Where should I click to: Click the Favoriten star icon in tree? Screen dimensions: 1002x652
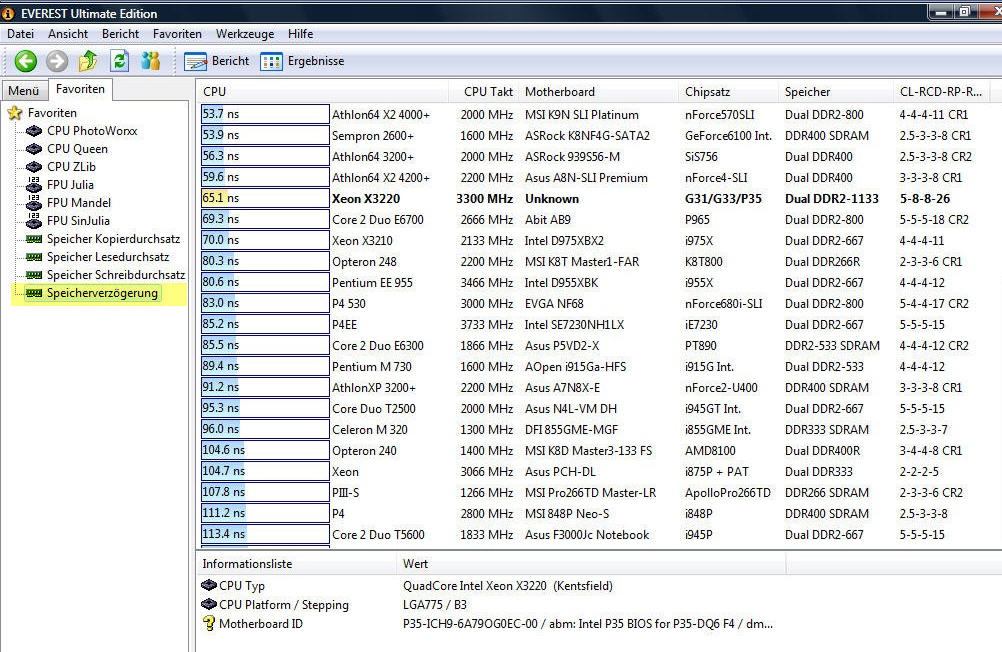(x=15, y=113)
